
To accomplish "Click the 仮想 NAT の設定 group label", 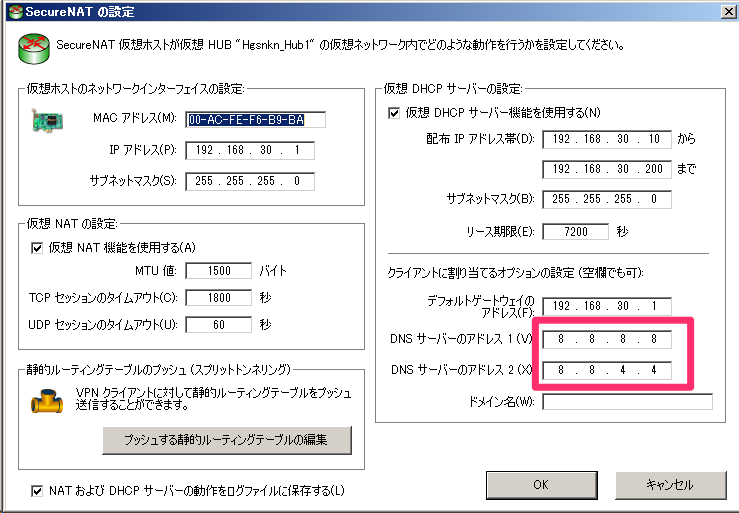I will coord(72,223).
